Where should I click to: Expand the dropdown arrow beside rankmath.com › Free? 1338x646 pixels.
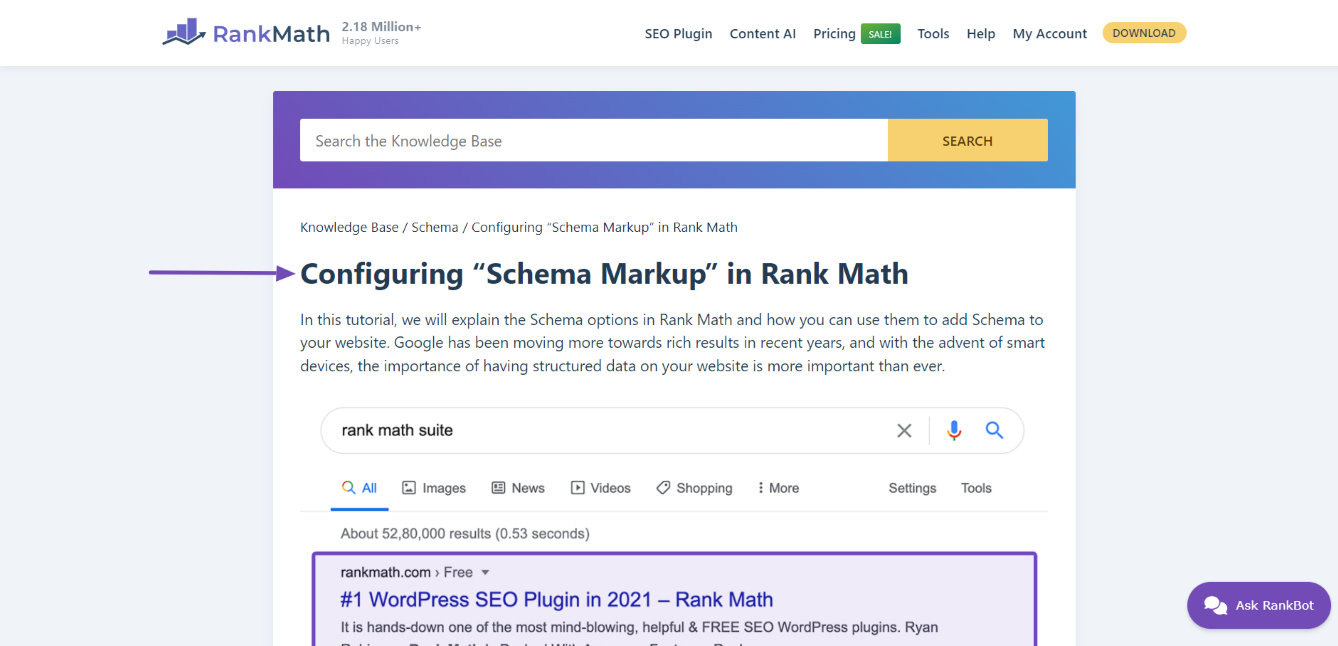coord(485,573)
